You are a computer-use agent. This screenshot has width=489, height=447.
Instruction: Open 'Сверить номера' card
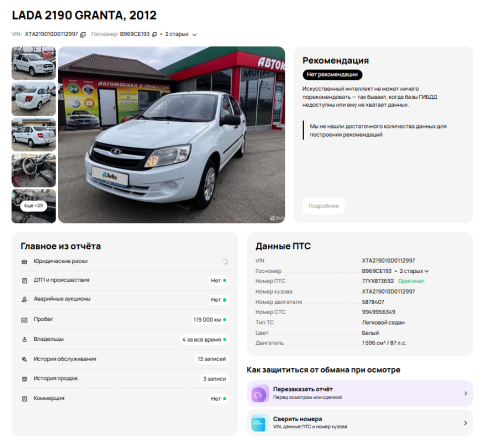tap(360, 423)
